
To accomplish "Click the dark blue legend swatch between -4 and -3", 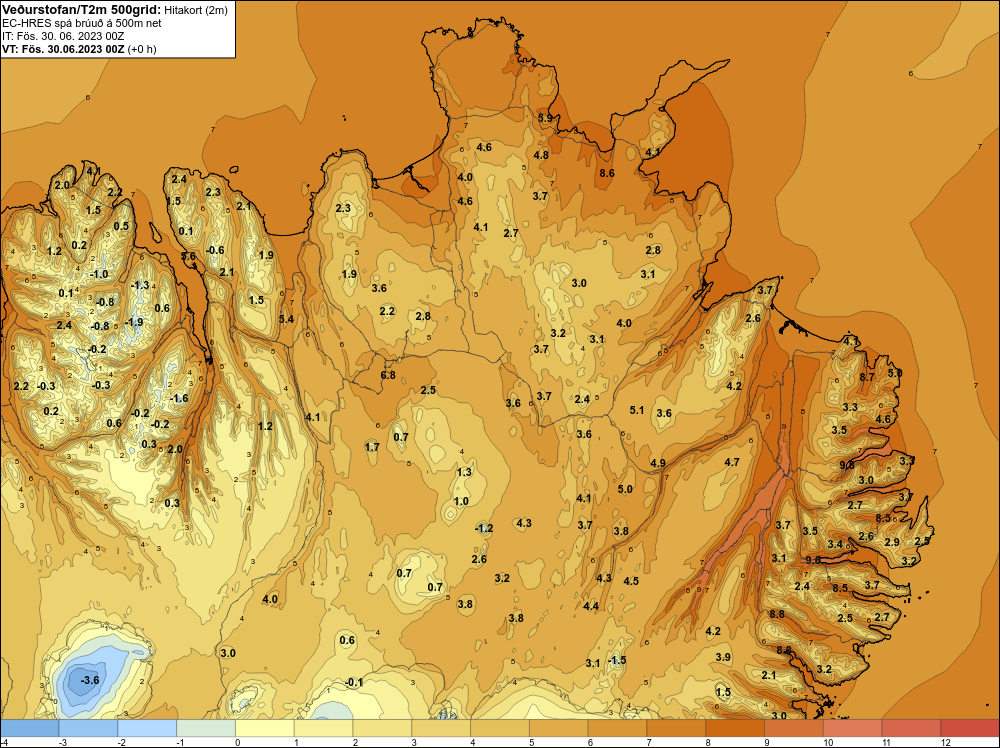I will 29,728.
